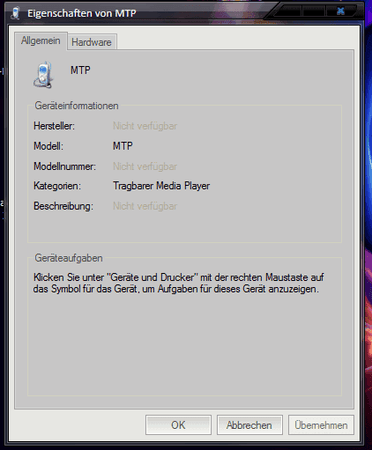Select the Allgemein tab

click(x=41, y=41)
